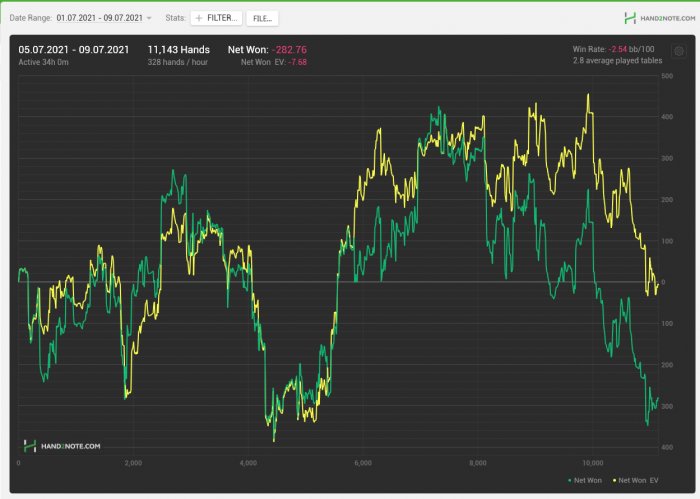Open date range 01.07.2021 - 09.07.2021 selector

pyautogui.click(x=100, y=18)
